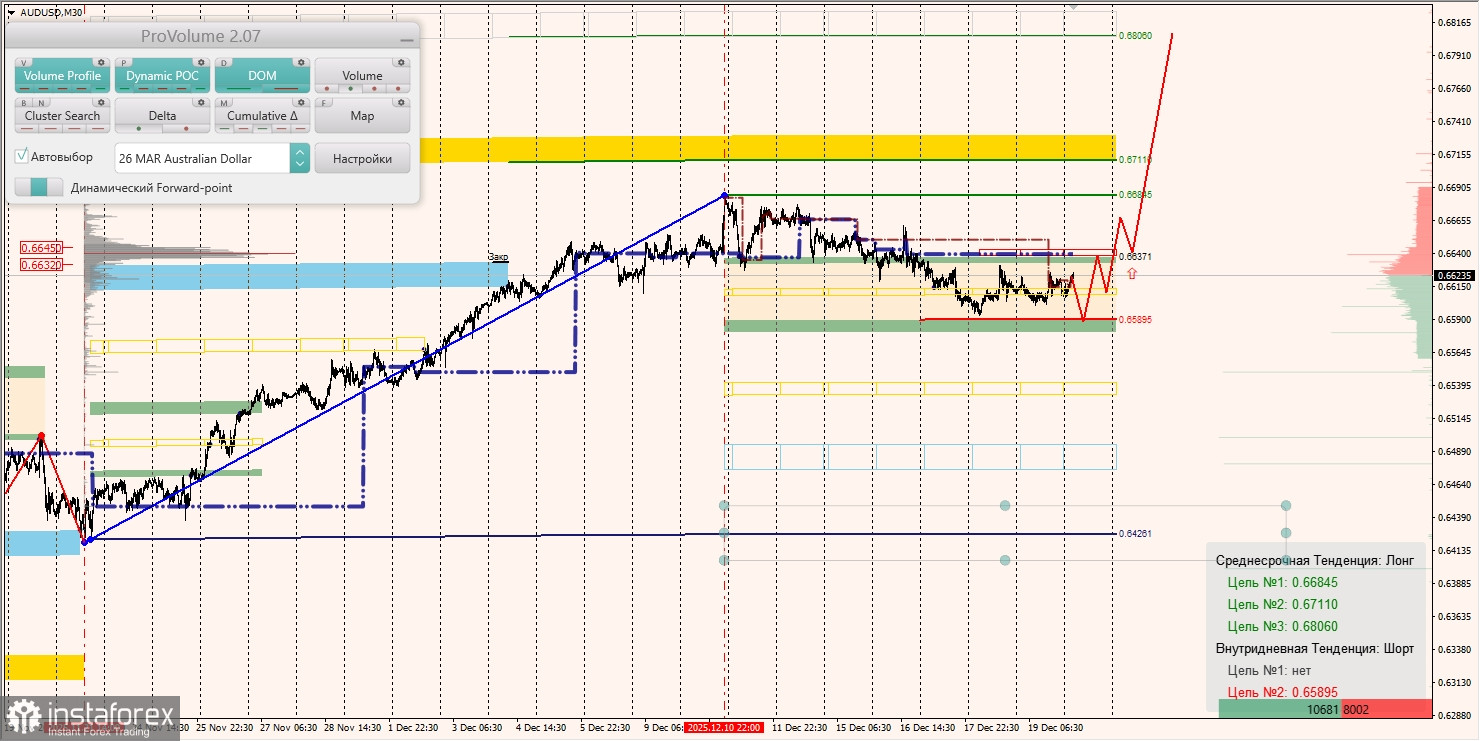Expand the AUDUSD,M30 chart dropdown arrow
Image resolution: width=1480 pixels, height=741 pixels.
[11, 11]
